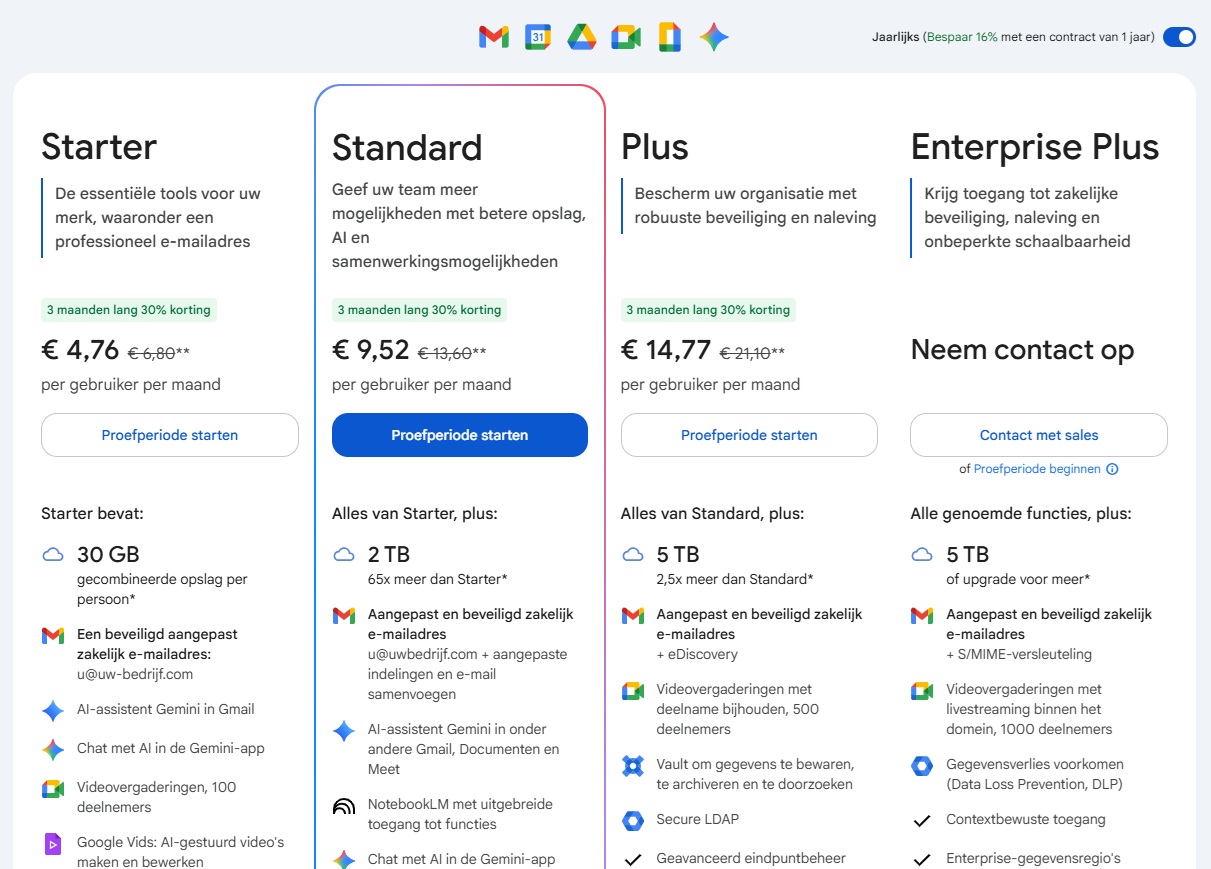Click the Google Drive icon in the header
Screen dimensions: 1211x869
coord(580,37)
